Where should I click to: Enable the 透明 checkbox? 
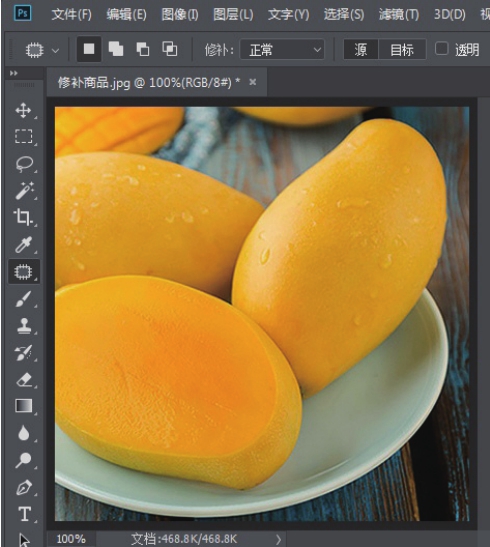coord(442,49)
